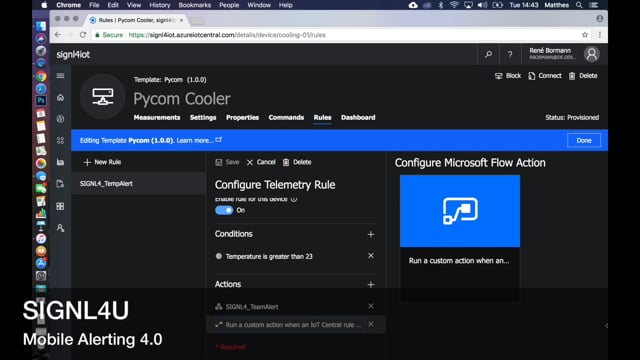The width and height of the screenshot is (640, 360).
Task: Open the Jobs sidebar icon
Action: click(60, 184)
